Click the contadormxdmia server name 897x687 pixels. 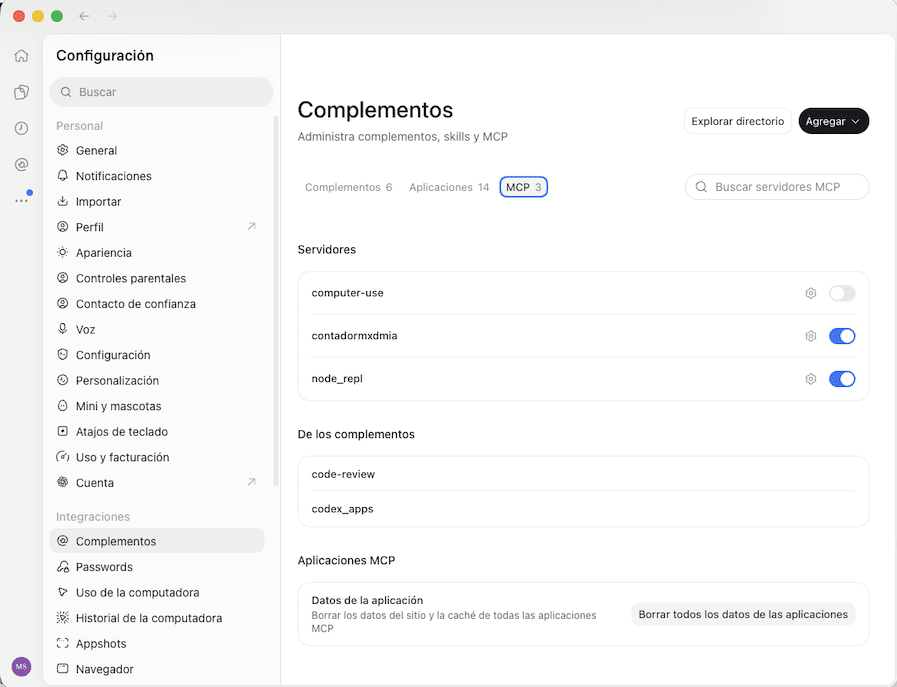(x=354, y=336)
